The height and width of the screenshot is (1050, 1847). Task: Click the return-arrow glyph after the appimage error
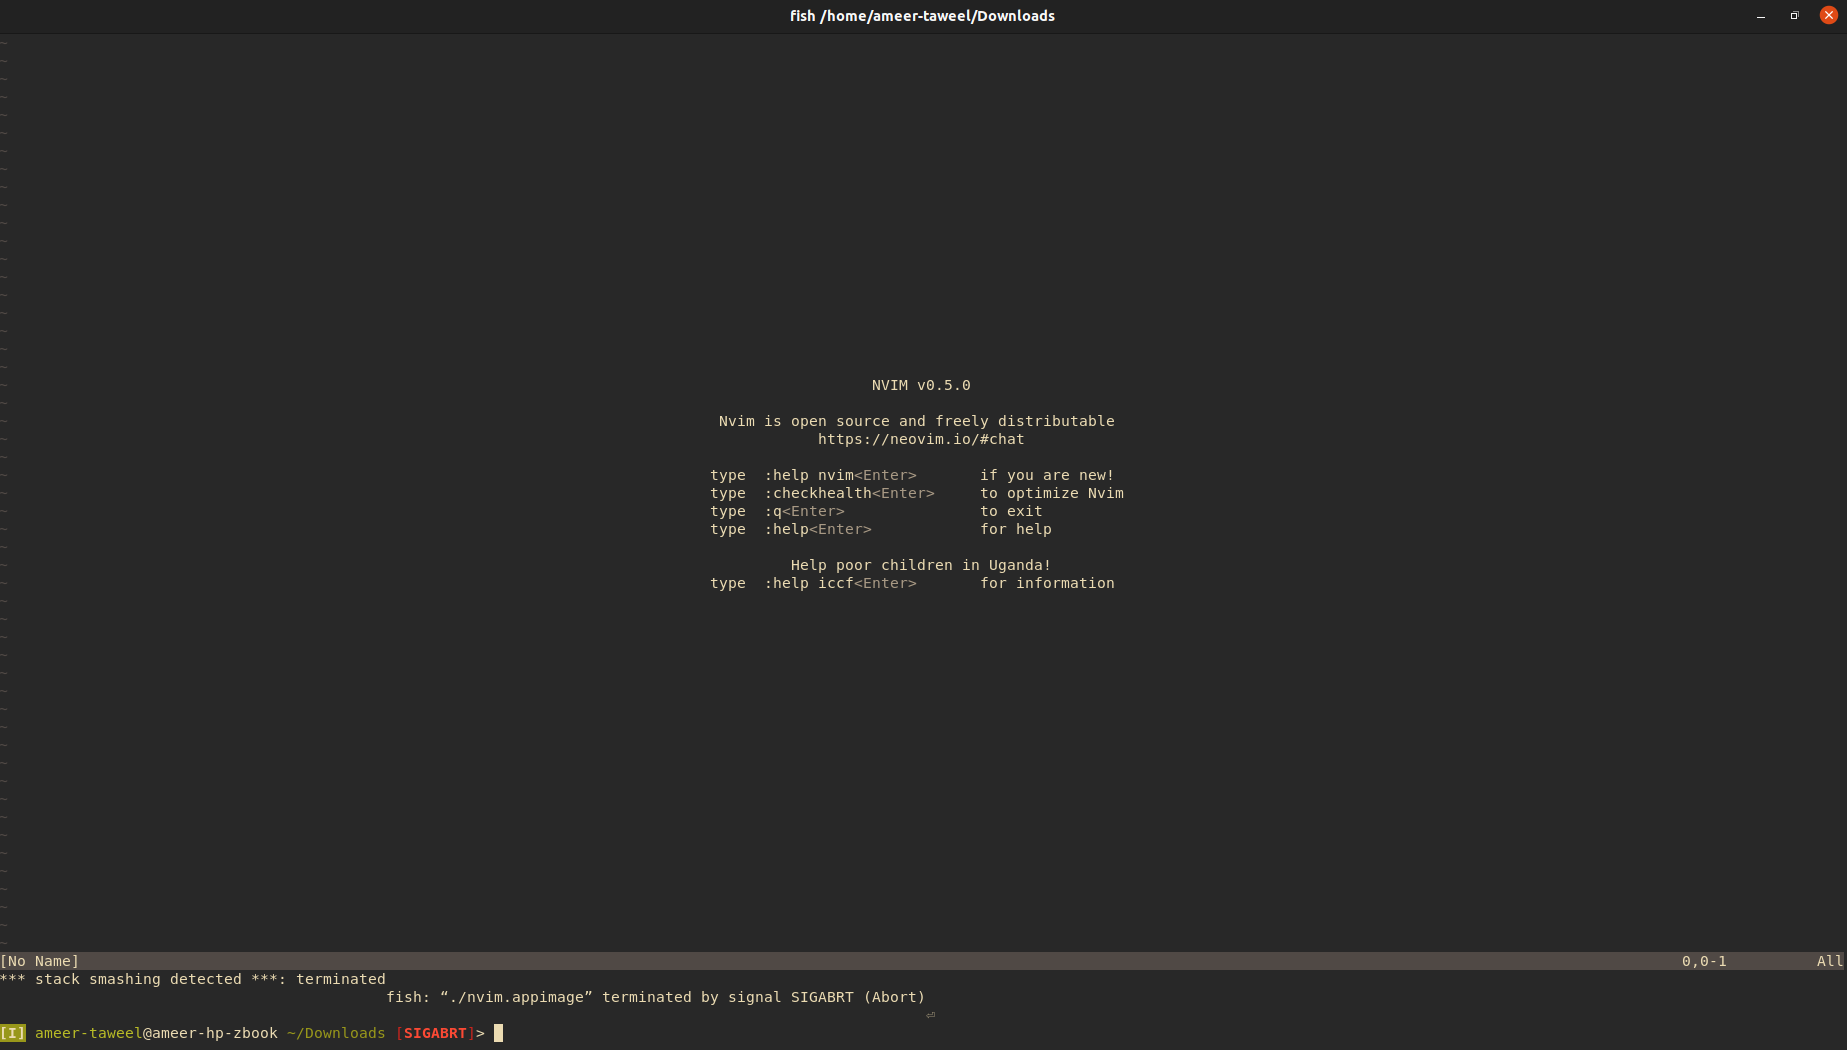coord(930,1015)
